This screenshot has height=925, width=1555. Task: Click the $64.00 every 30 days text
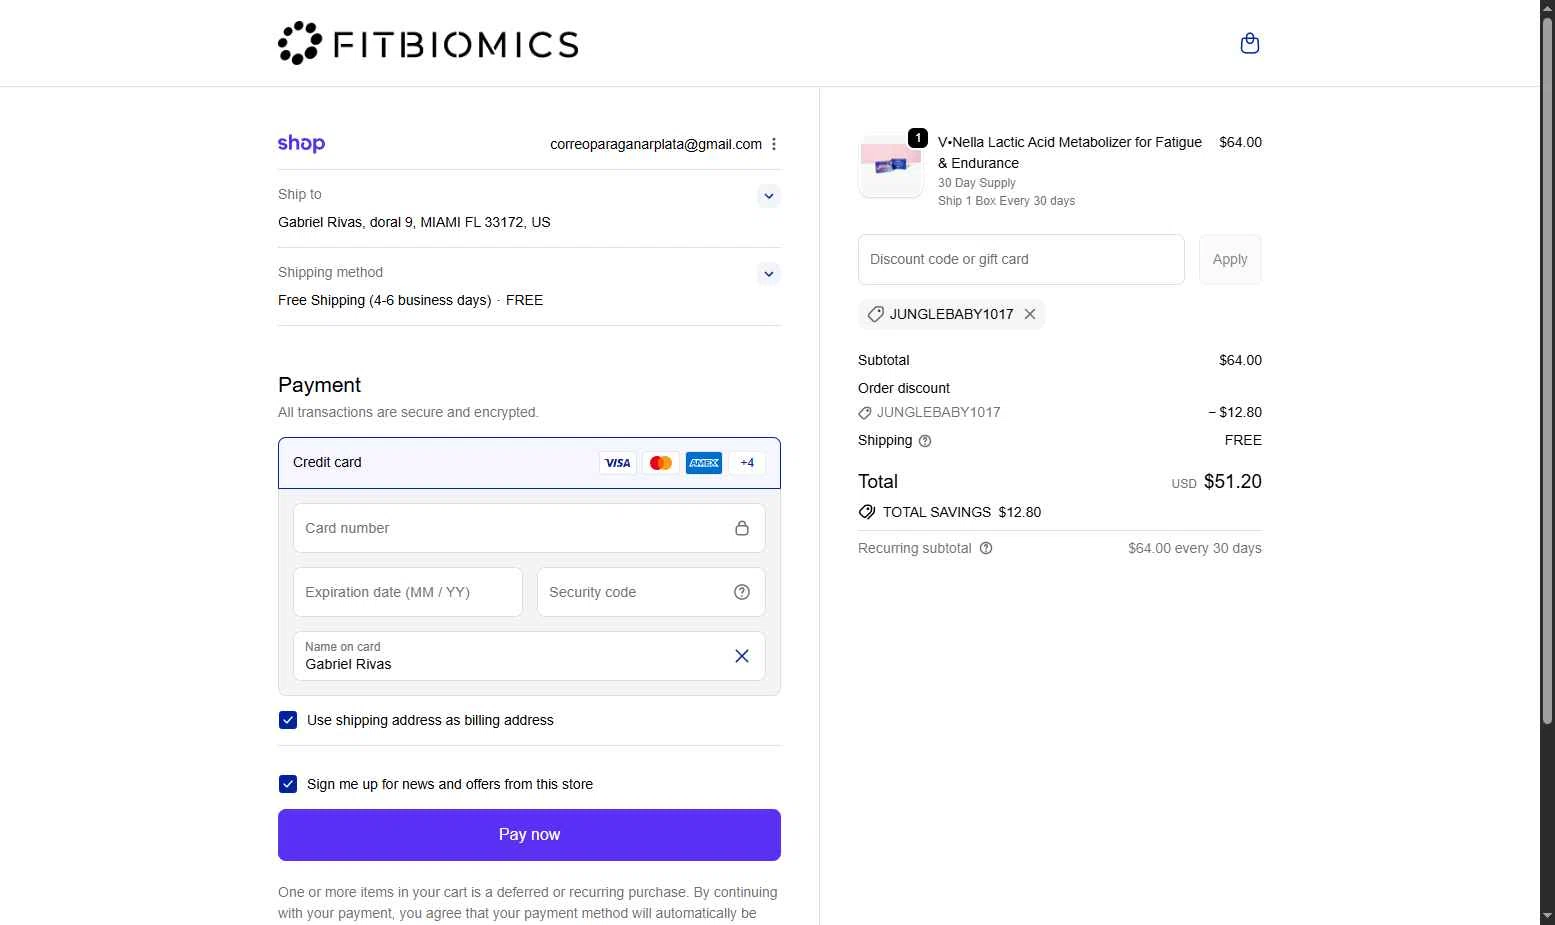pyautogui.click(x=1195, y=548)
